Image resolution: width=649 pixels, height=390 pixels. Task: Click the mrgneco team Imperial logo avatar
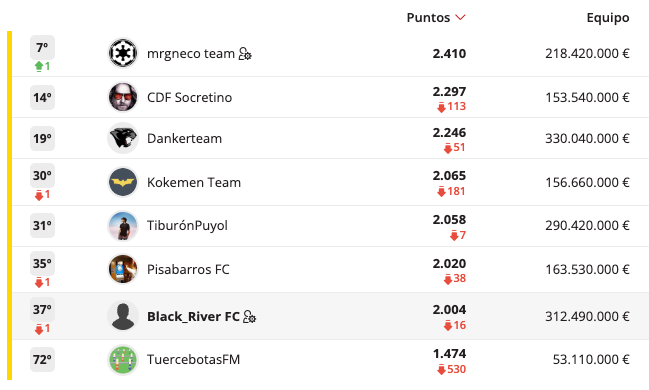click(x=123, y=53)
